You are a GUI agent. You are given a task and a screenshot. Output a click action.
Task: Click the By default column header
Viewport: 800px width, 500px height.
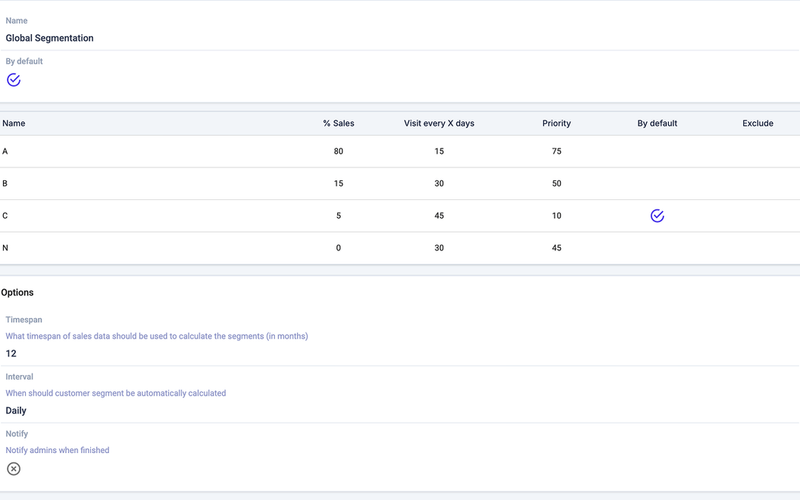tap(657, 124)
